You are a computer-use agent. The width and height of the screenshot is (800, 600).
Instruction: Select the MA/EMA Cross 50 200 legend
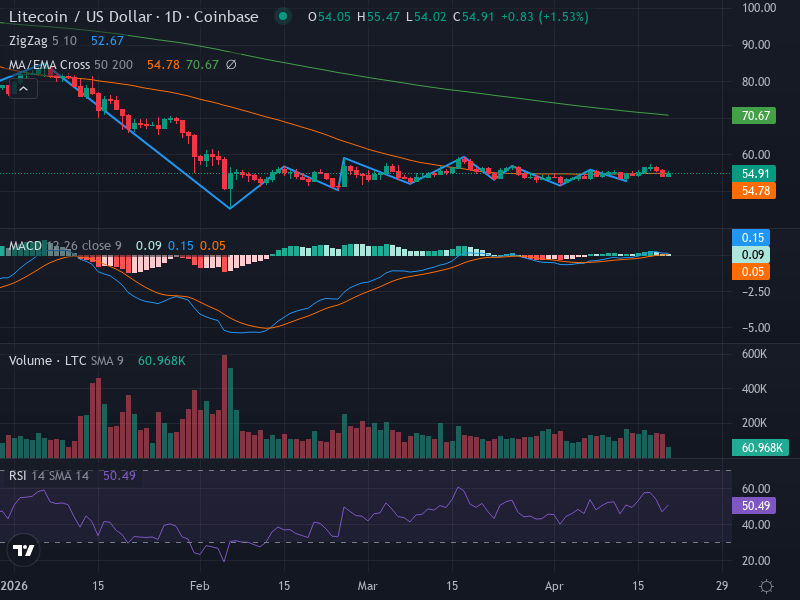[x=70, y=65]
